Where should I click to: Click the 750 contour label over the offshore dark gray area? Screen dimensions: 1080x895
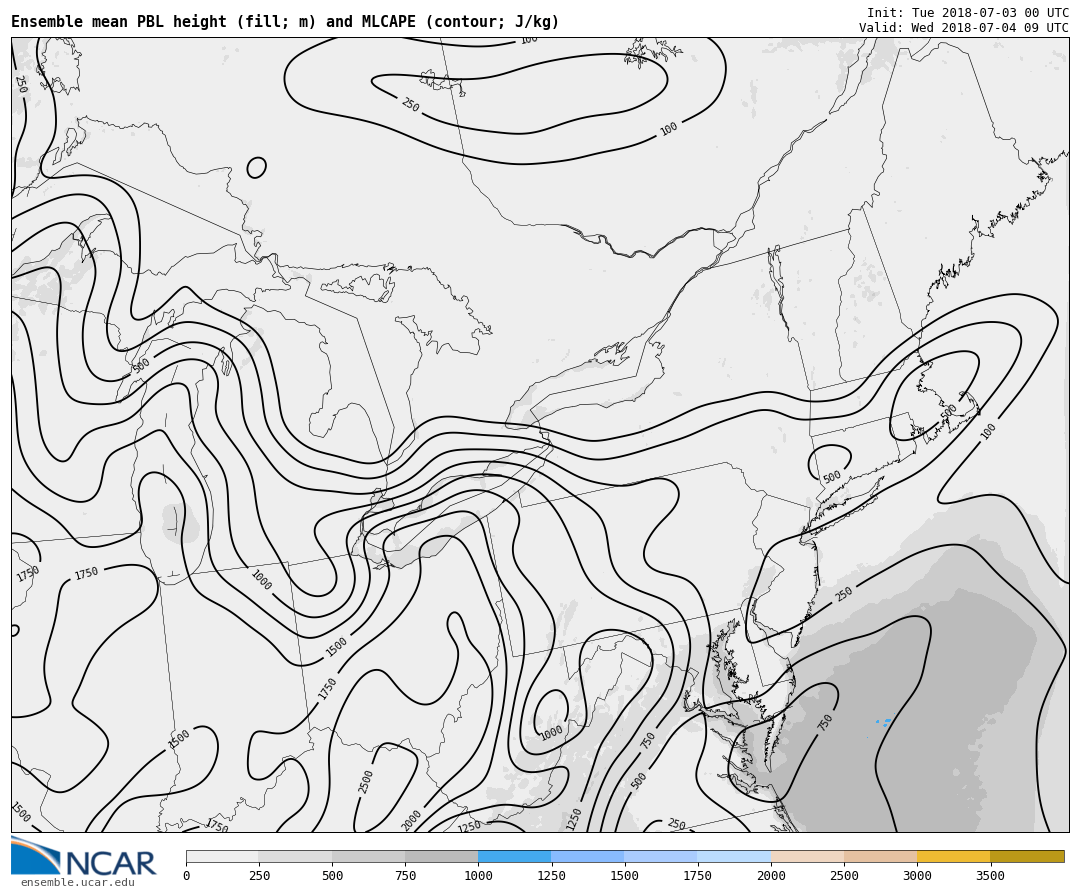[x=825, y=722]
